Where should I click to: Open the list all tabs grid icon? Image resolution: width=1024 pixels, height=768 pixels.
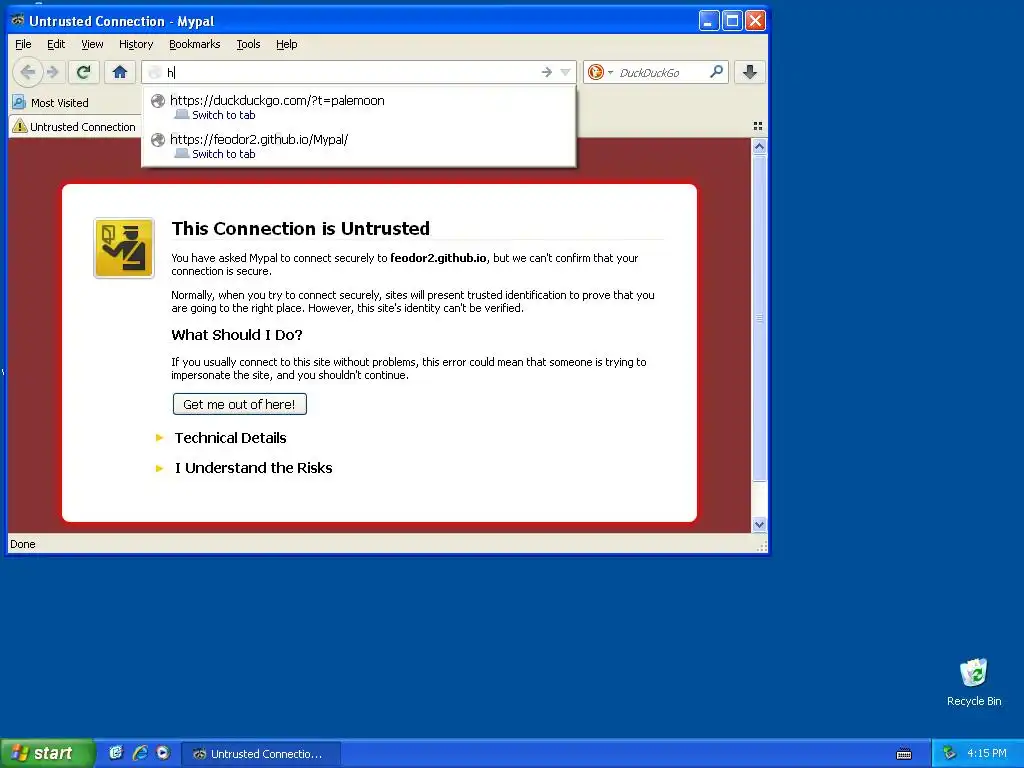click(x=758, y=126)
